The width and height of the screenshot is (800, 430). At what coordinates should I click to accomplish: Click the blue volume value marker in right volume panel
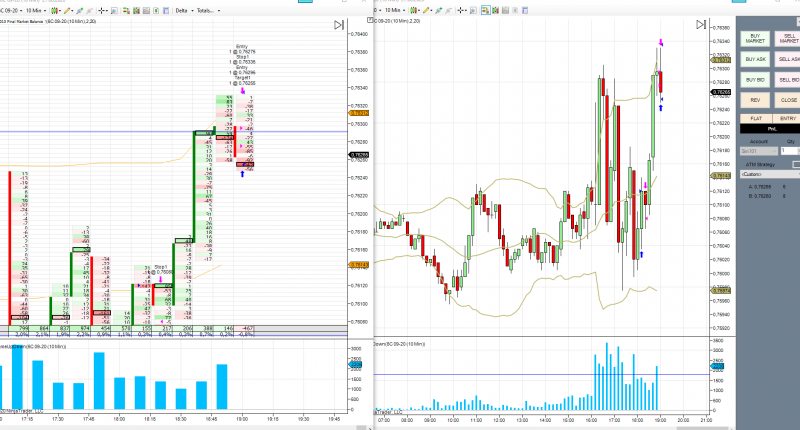click(x=717, y=366)
